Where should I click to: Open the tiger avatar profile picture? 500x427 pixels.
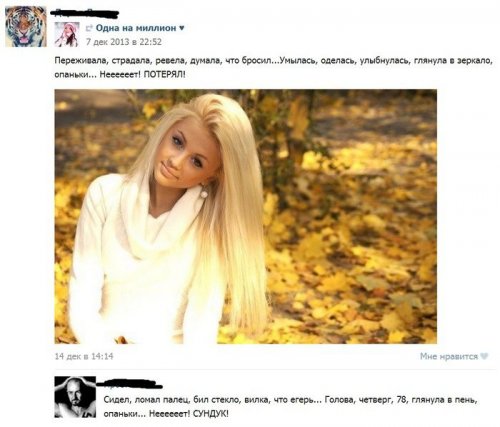26,26
